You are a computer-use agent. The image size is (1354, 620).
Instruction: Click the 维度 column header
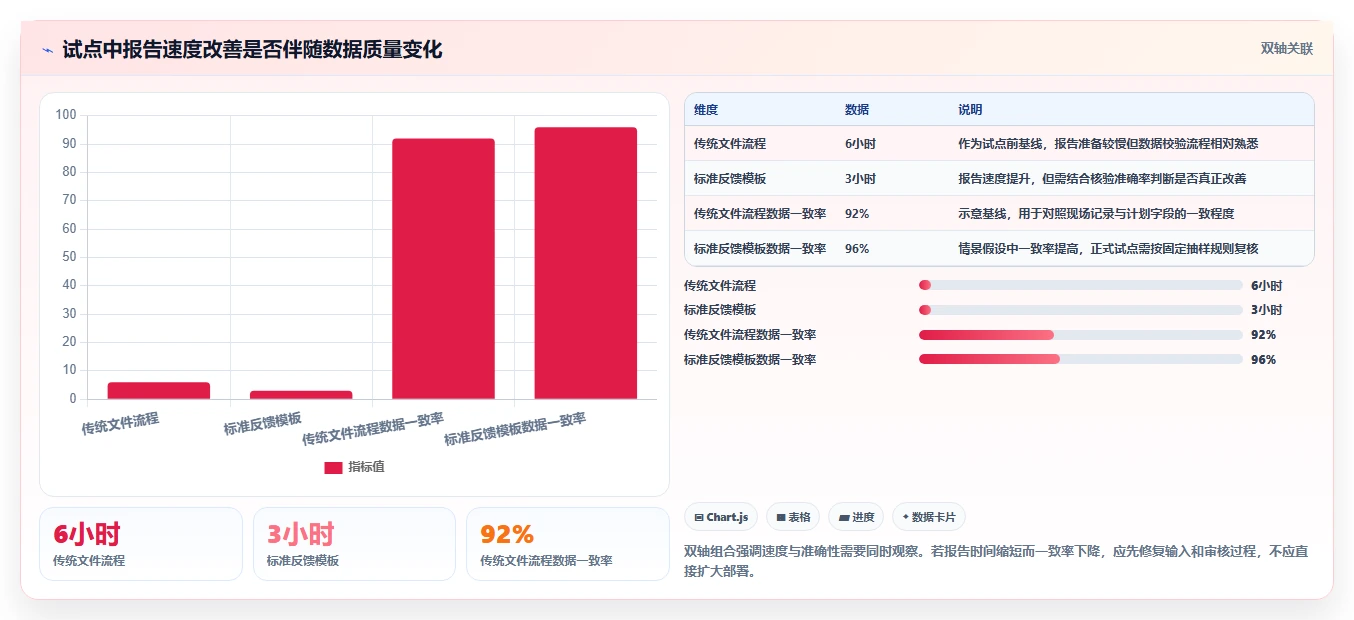point(706,109)
